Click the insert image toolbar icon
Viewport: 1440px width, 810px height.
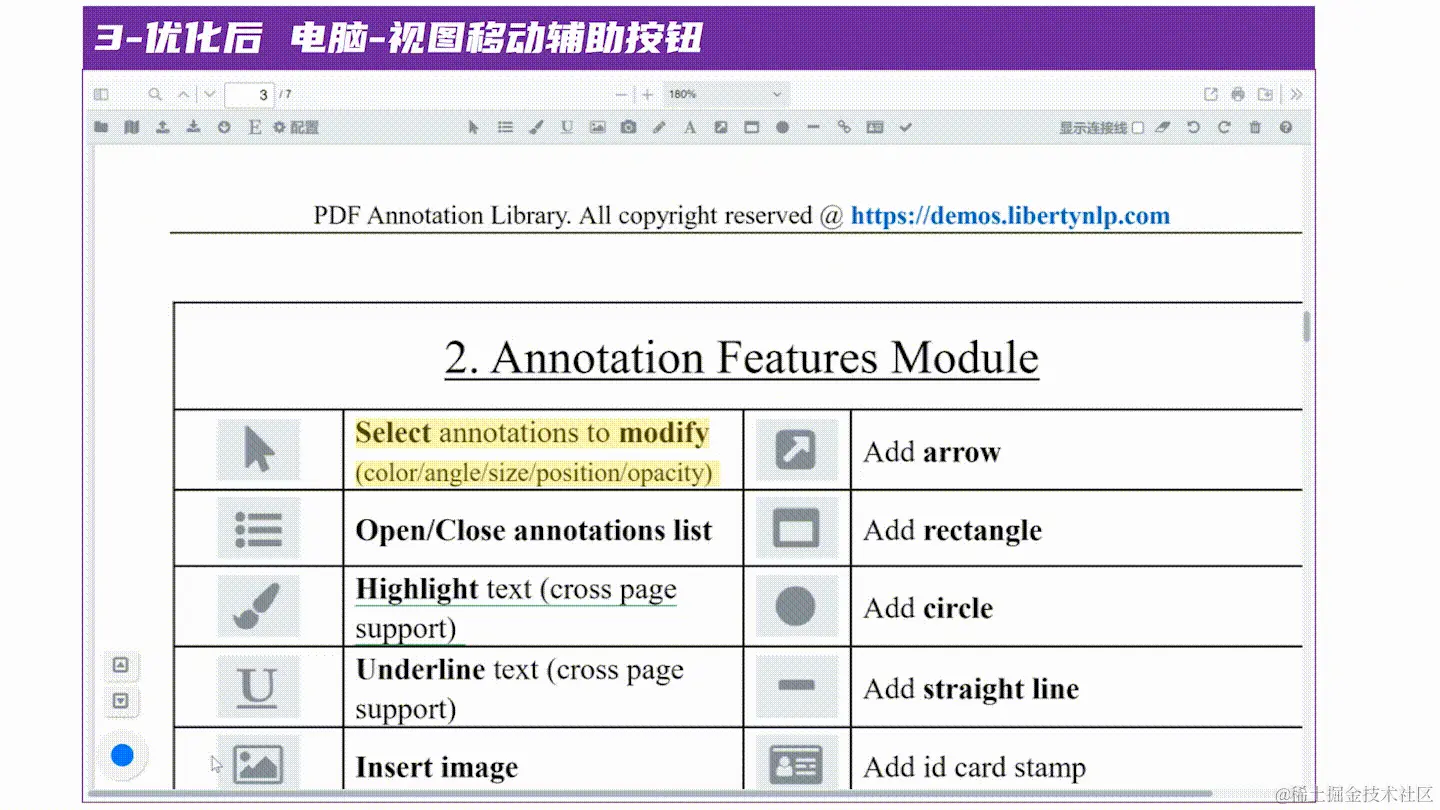click(x=597, y=128)
